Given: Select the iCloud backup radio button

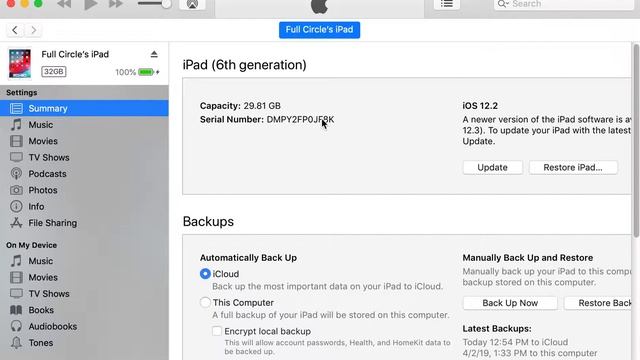Looking at the screenshot, I should 205,273.
